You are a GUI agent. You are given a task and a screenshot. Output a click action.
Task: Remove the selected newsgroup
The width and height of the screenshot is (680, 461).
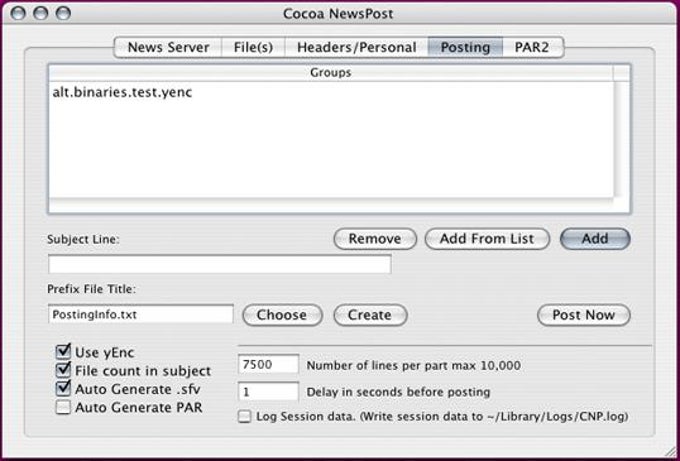pyautogui.click(x=375, y=239)
